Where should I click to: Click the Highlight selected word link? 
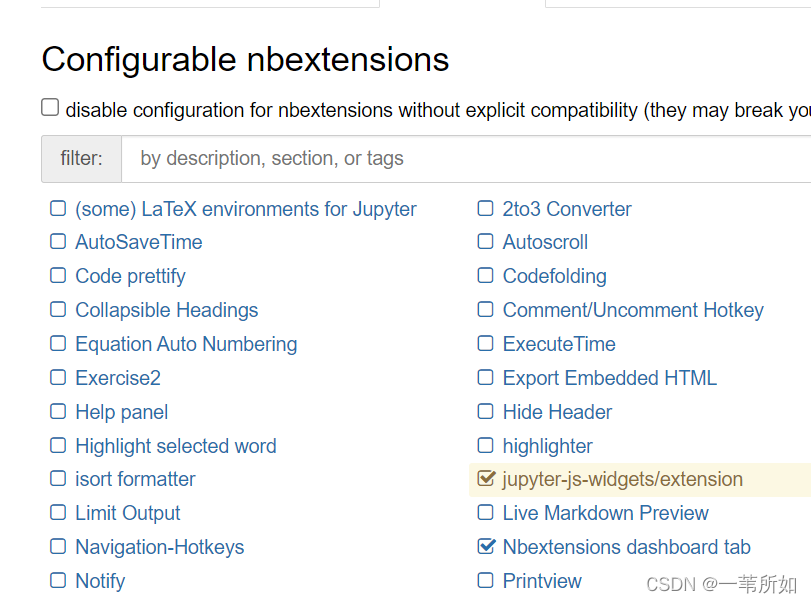175,446
